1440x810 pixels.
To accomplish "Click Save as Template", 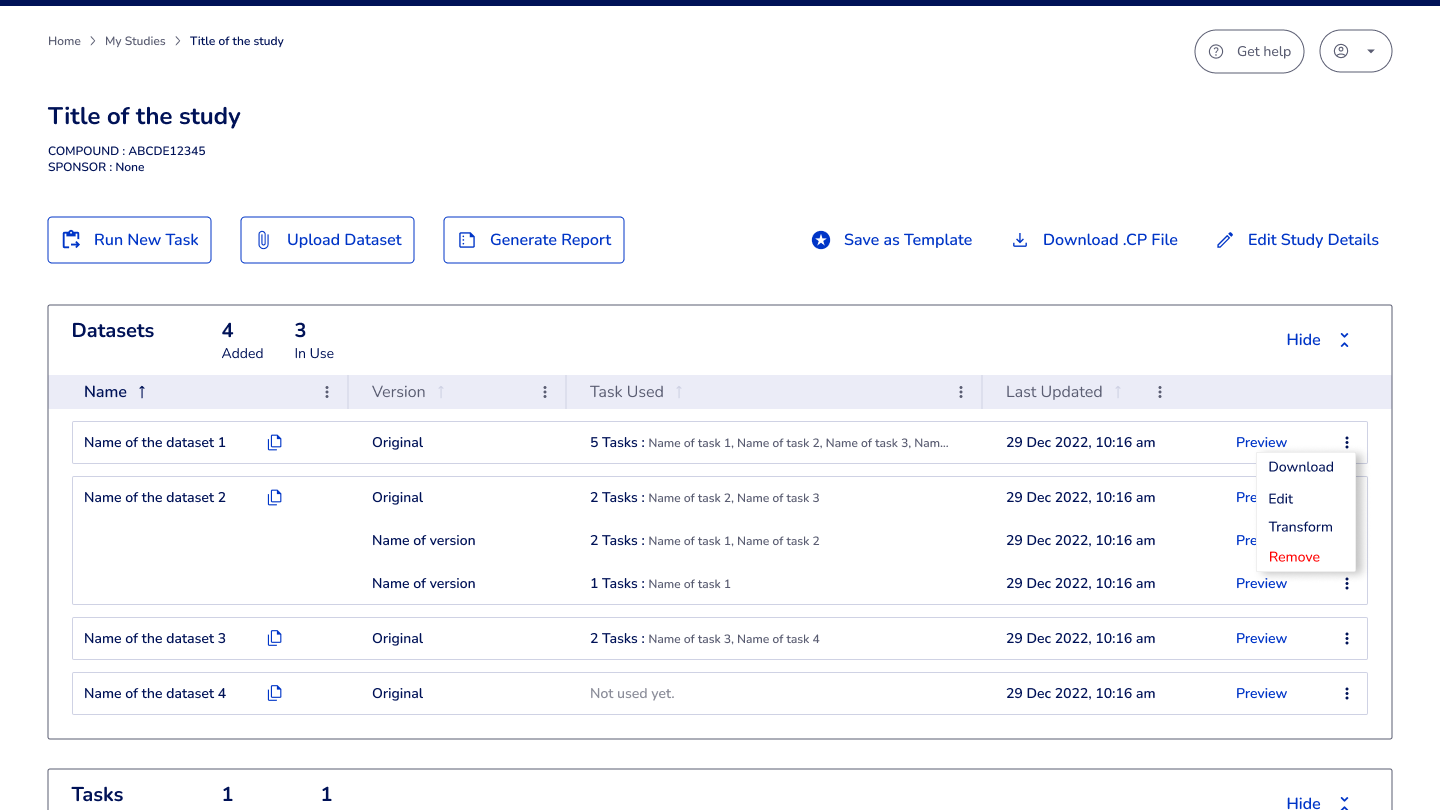I will pyautogui.click(x=892, y=240).
